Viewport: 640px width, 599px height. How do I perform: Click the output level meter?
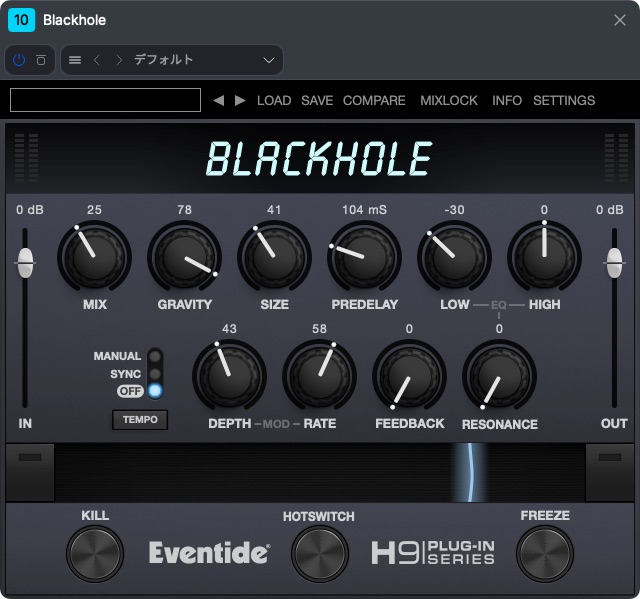pyautogui.click(x=616, y=158)
